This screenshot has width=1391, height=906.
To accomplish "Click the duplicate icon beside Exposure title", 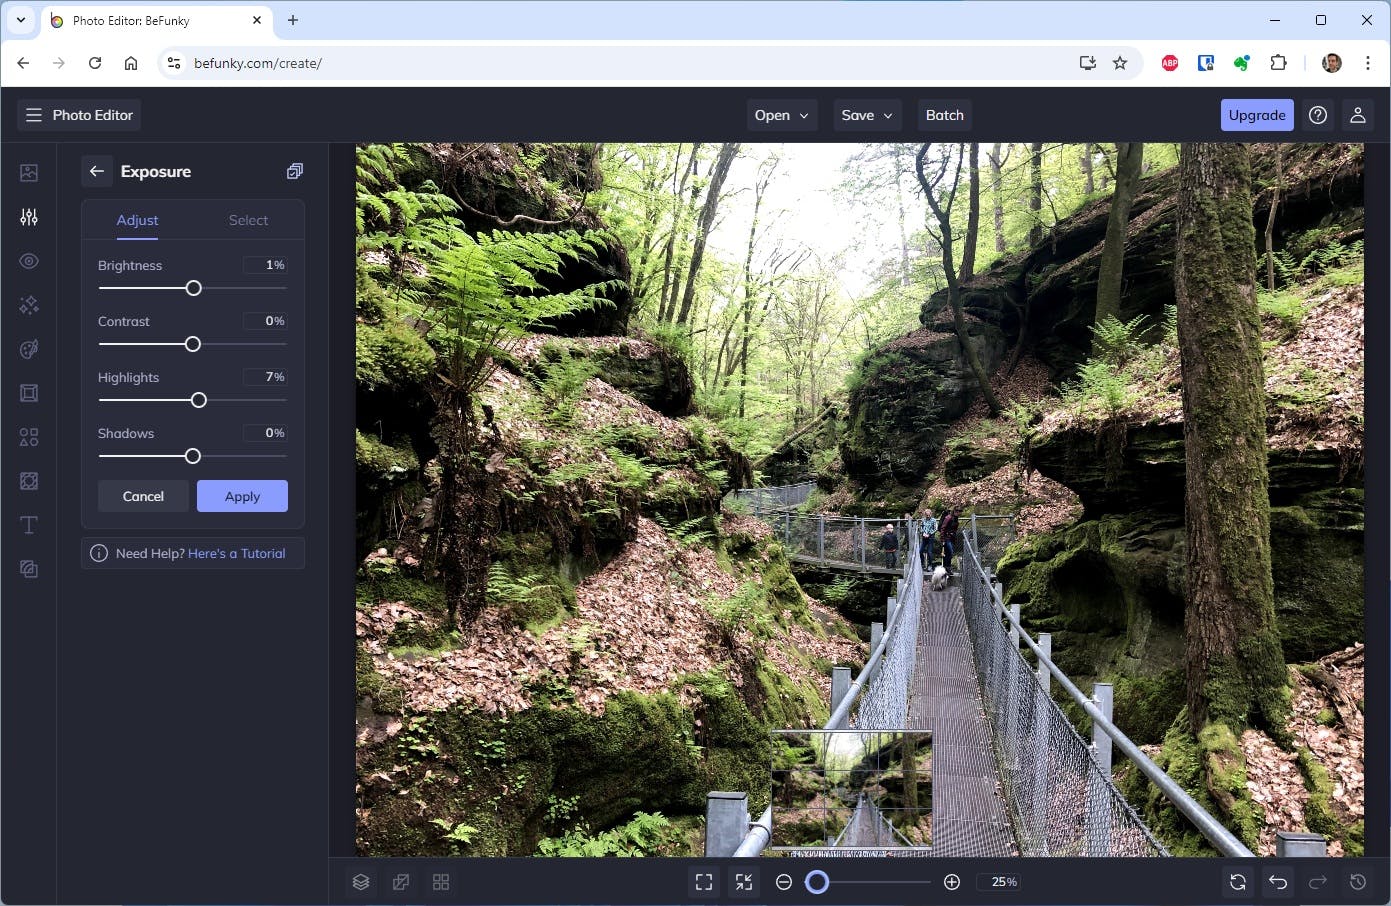I will click(x=294, y=171).
